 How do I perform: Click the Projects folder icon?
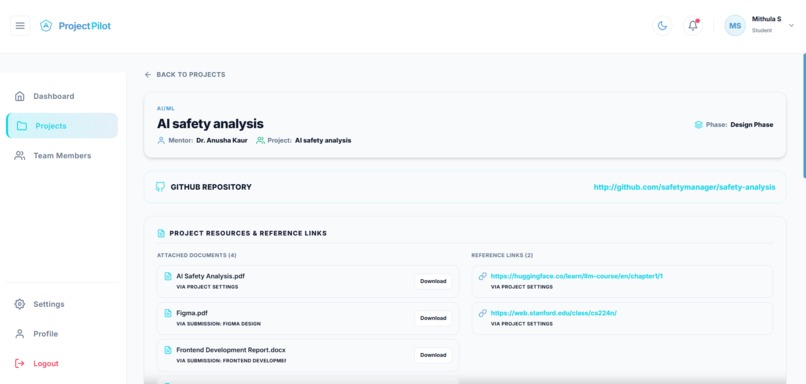coord(22,126)
